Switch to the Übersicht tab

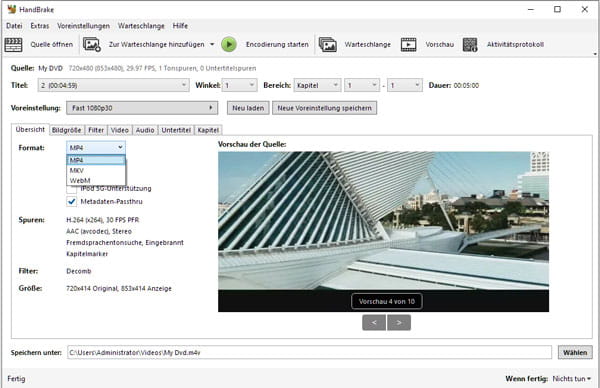pyautogui.click(x=30, y=129)
